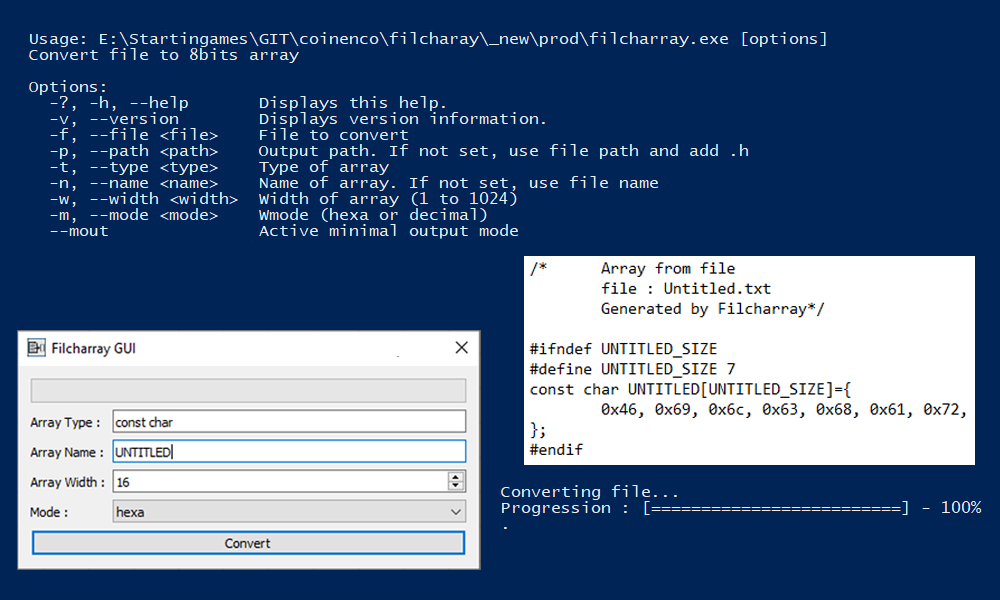Click the Convert button
This screenshot has width=1000, height=600.
coord(248,543)
